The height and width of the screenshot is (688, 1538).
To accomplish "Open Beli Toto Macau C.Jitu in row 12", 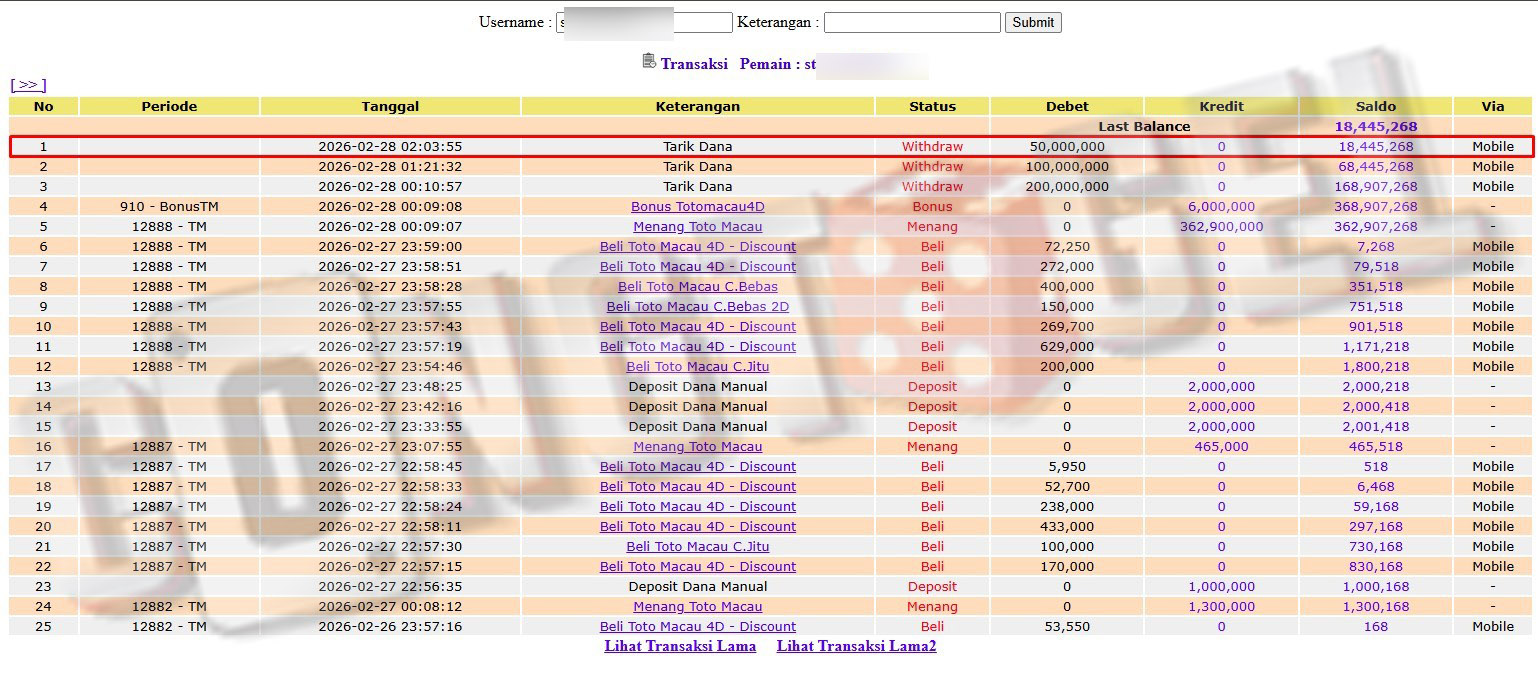I will coord(697,367).
